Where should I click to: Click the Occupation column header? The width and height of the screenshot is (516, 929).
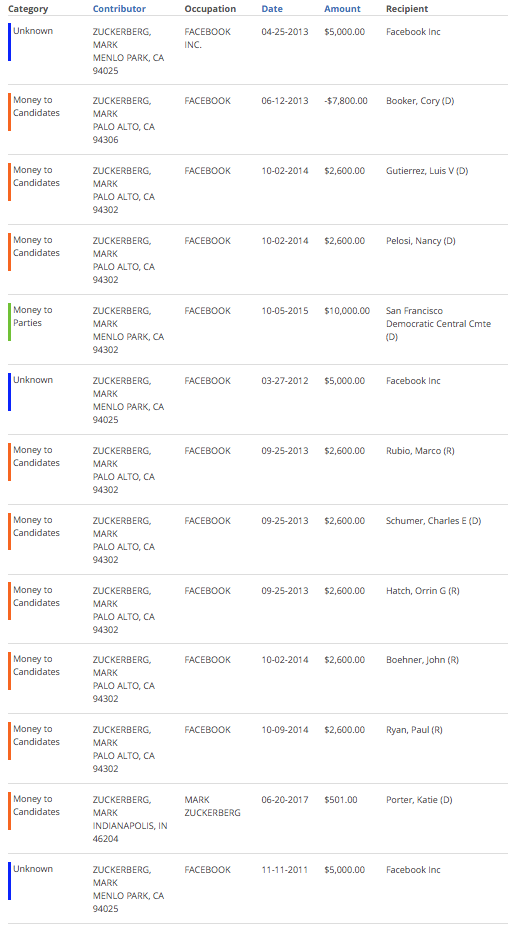click(210, 9)
